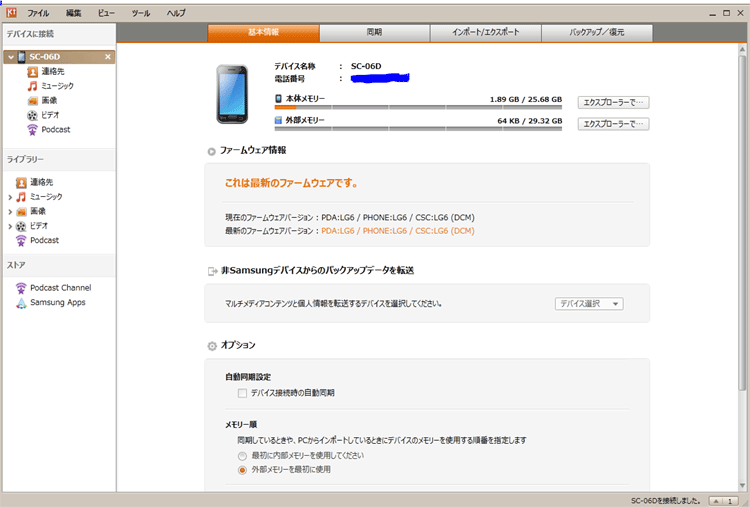This screenshot has width=750, height=507.
Task: Click the 64 KB / 29.32 GB value
Action: point(529,121)
